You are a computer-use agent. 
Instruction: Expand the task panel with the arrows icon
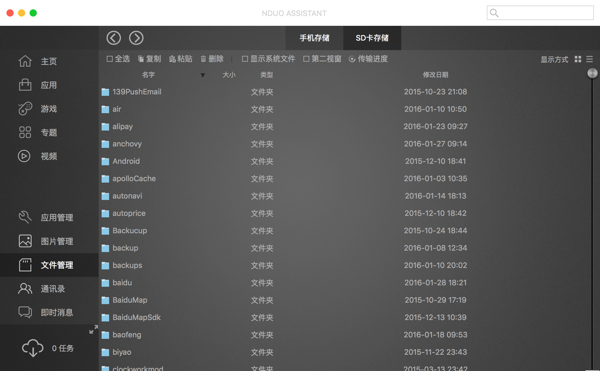tap(93, 329)
